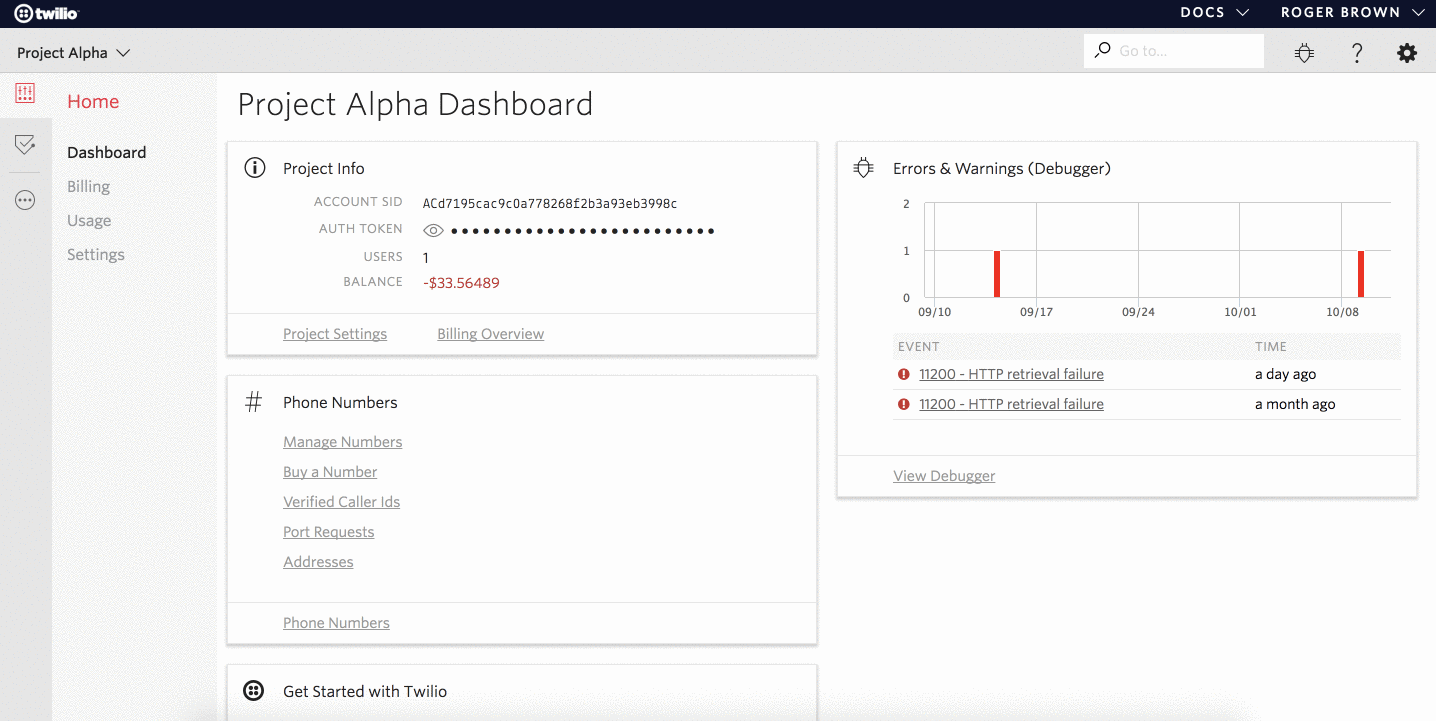This screenshot has width=1436, height=721.
Task: Open the console dashboard sidebar icon
Action: [x=25, y=94]
